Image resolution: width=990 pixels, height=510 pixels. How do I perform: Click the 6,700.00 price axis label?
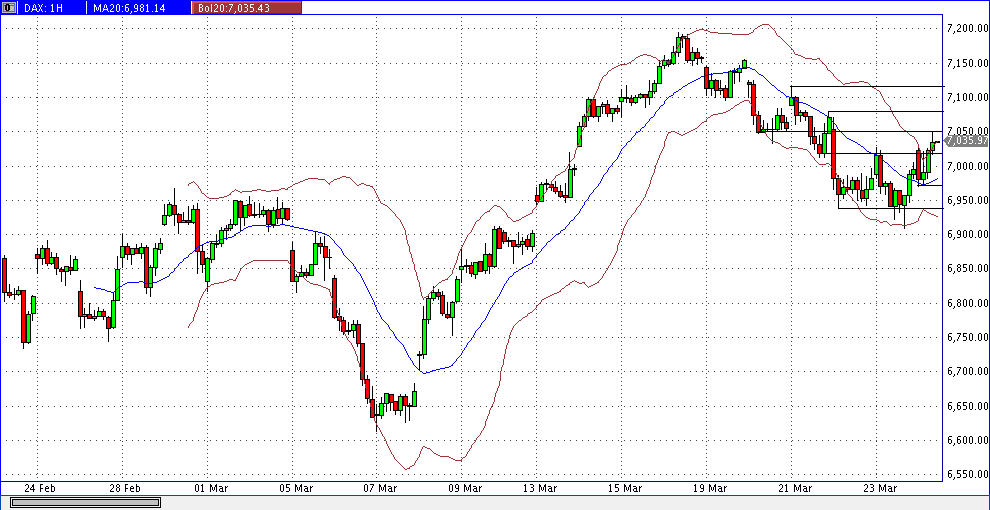tap(967, 372)
